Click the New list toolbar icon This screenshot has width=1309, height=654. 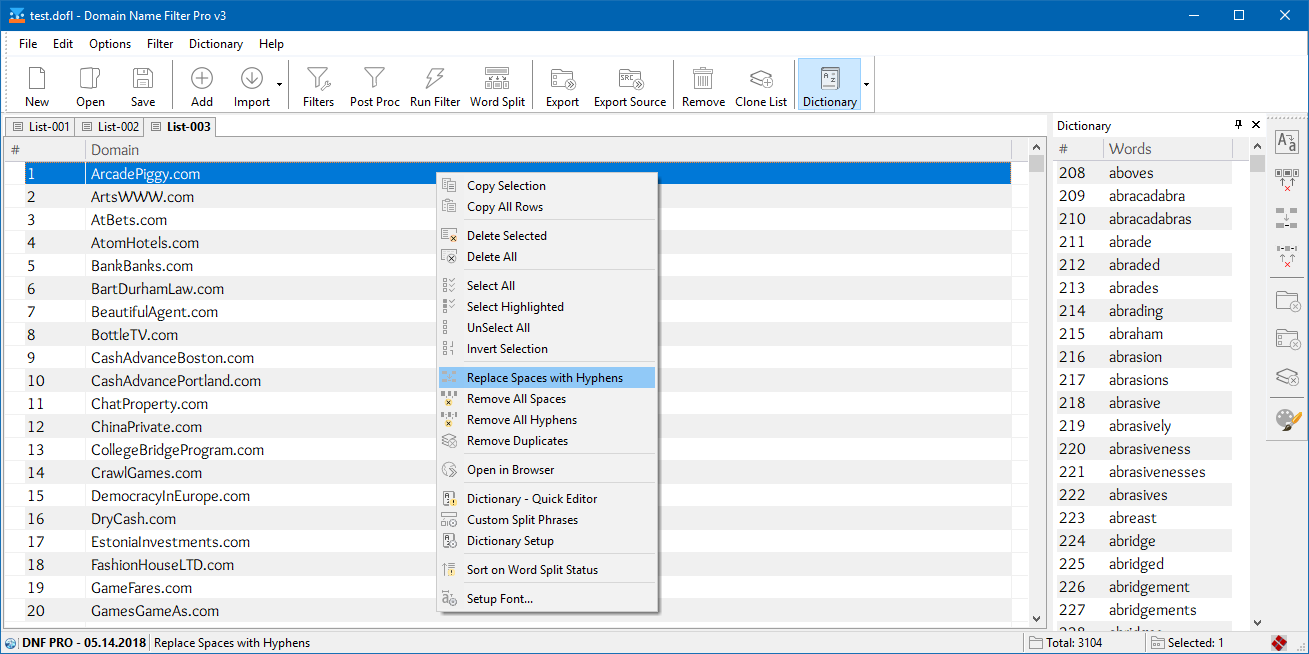click(x=37, y=86)
